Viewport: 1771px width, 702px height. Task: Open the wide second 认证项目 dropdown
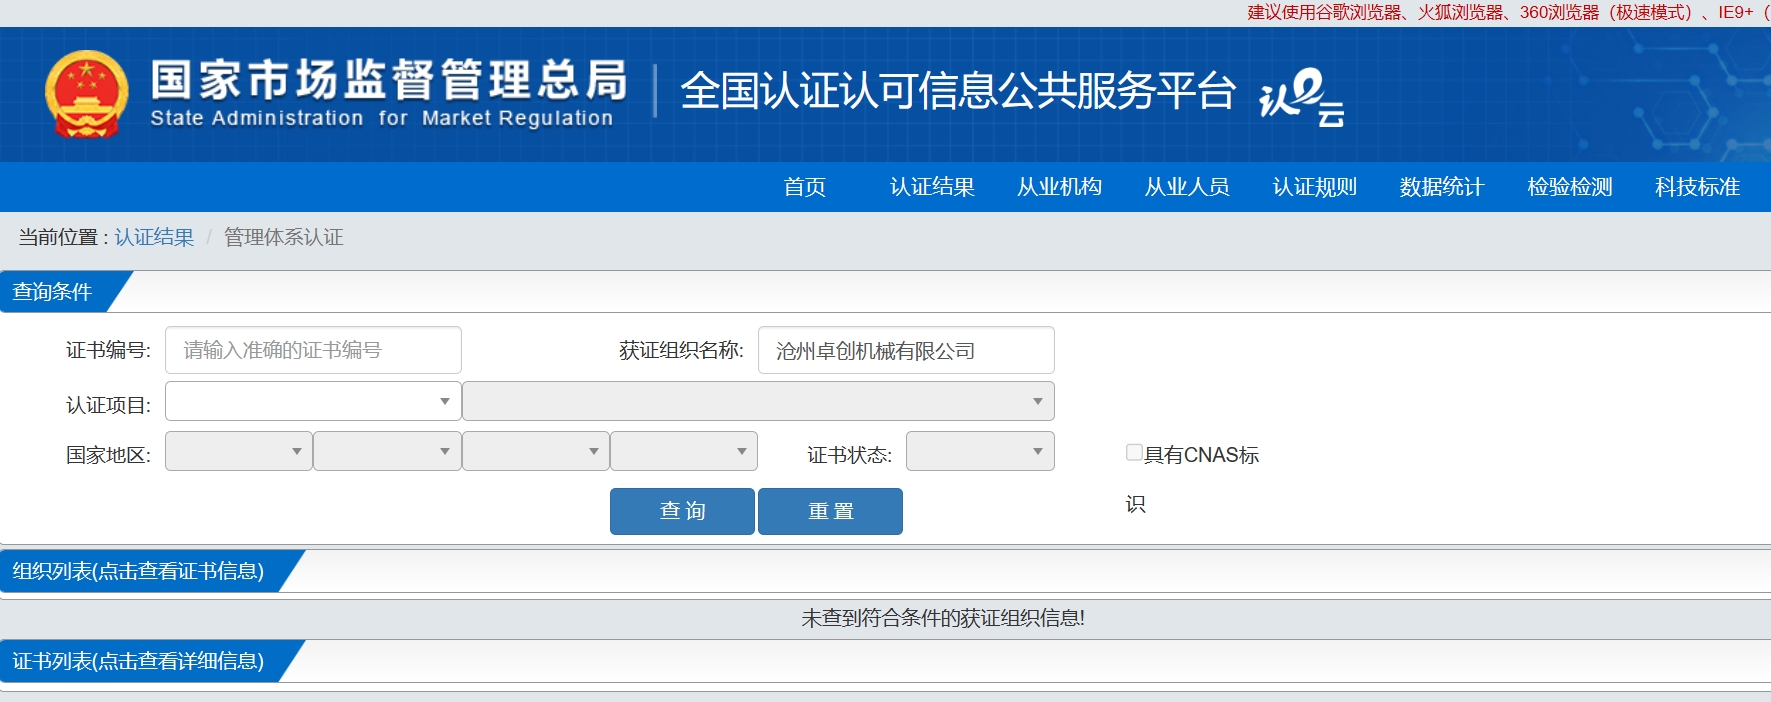758,401
